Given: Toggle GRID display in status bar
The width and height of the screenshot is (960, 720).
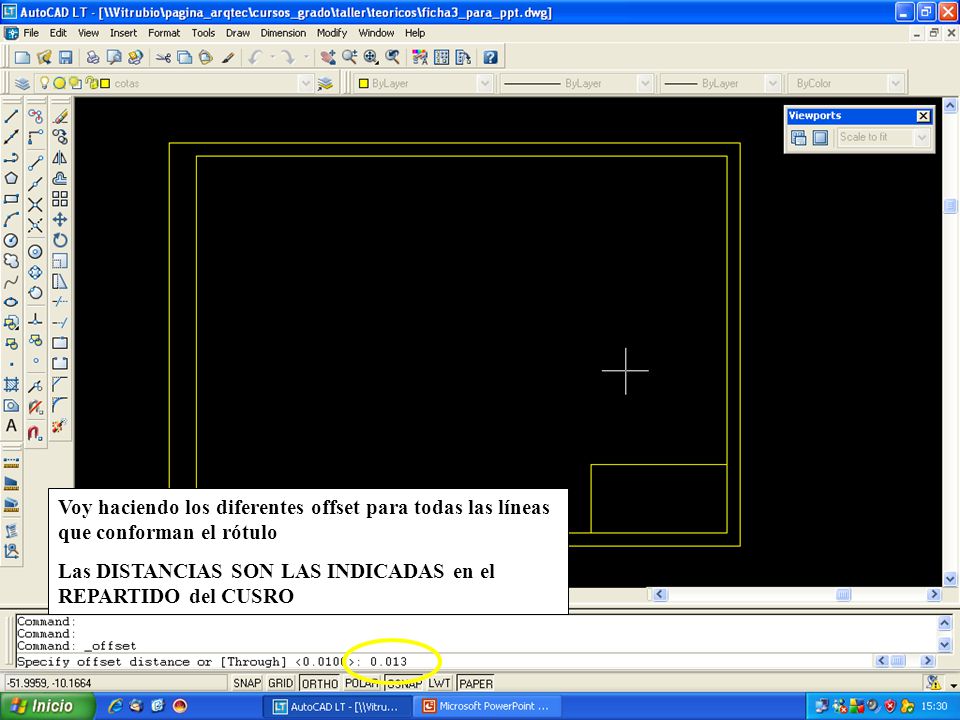Looking at the screenshot, I should (x=280, y=683).
